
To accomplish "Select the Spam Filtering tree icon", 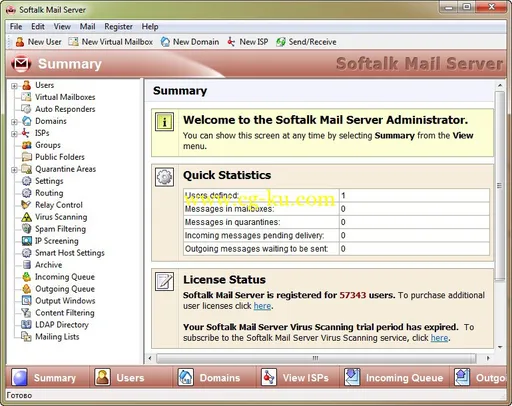I will (x=27, y=229).
